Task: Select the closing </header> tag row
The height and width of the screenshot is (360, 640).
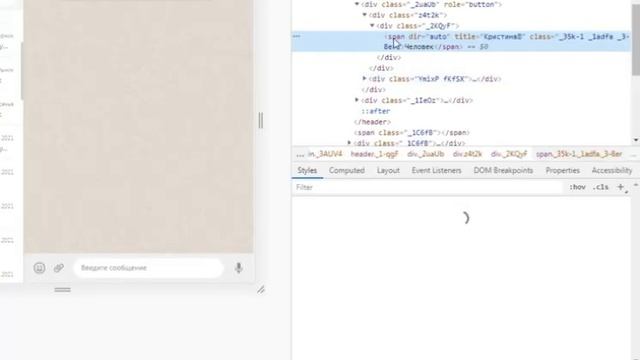Action: (372, 122)
